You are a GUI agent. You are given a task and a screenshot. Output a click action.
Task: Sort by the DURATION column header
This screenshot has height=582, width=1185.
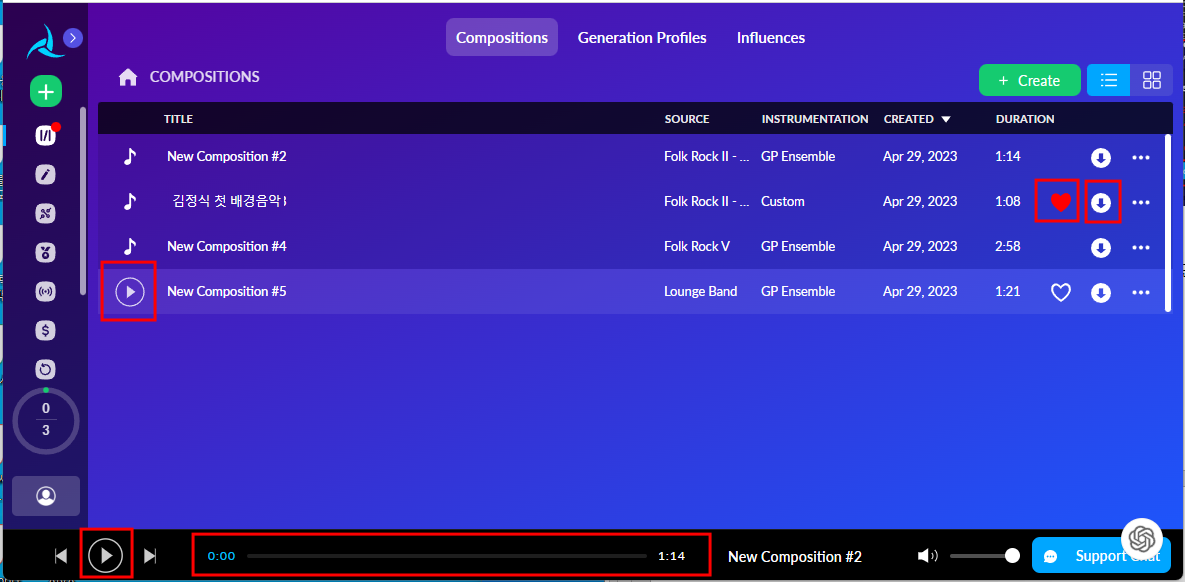pos(1025,119)
